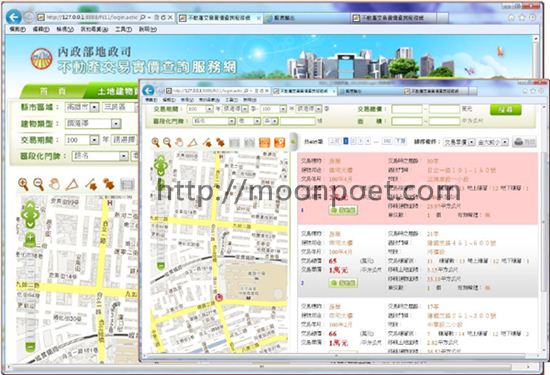Click first grey grid icon in front window toolbar
This screenshot has width=550, height=375.
pos(234,142)
